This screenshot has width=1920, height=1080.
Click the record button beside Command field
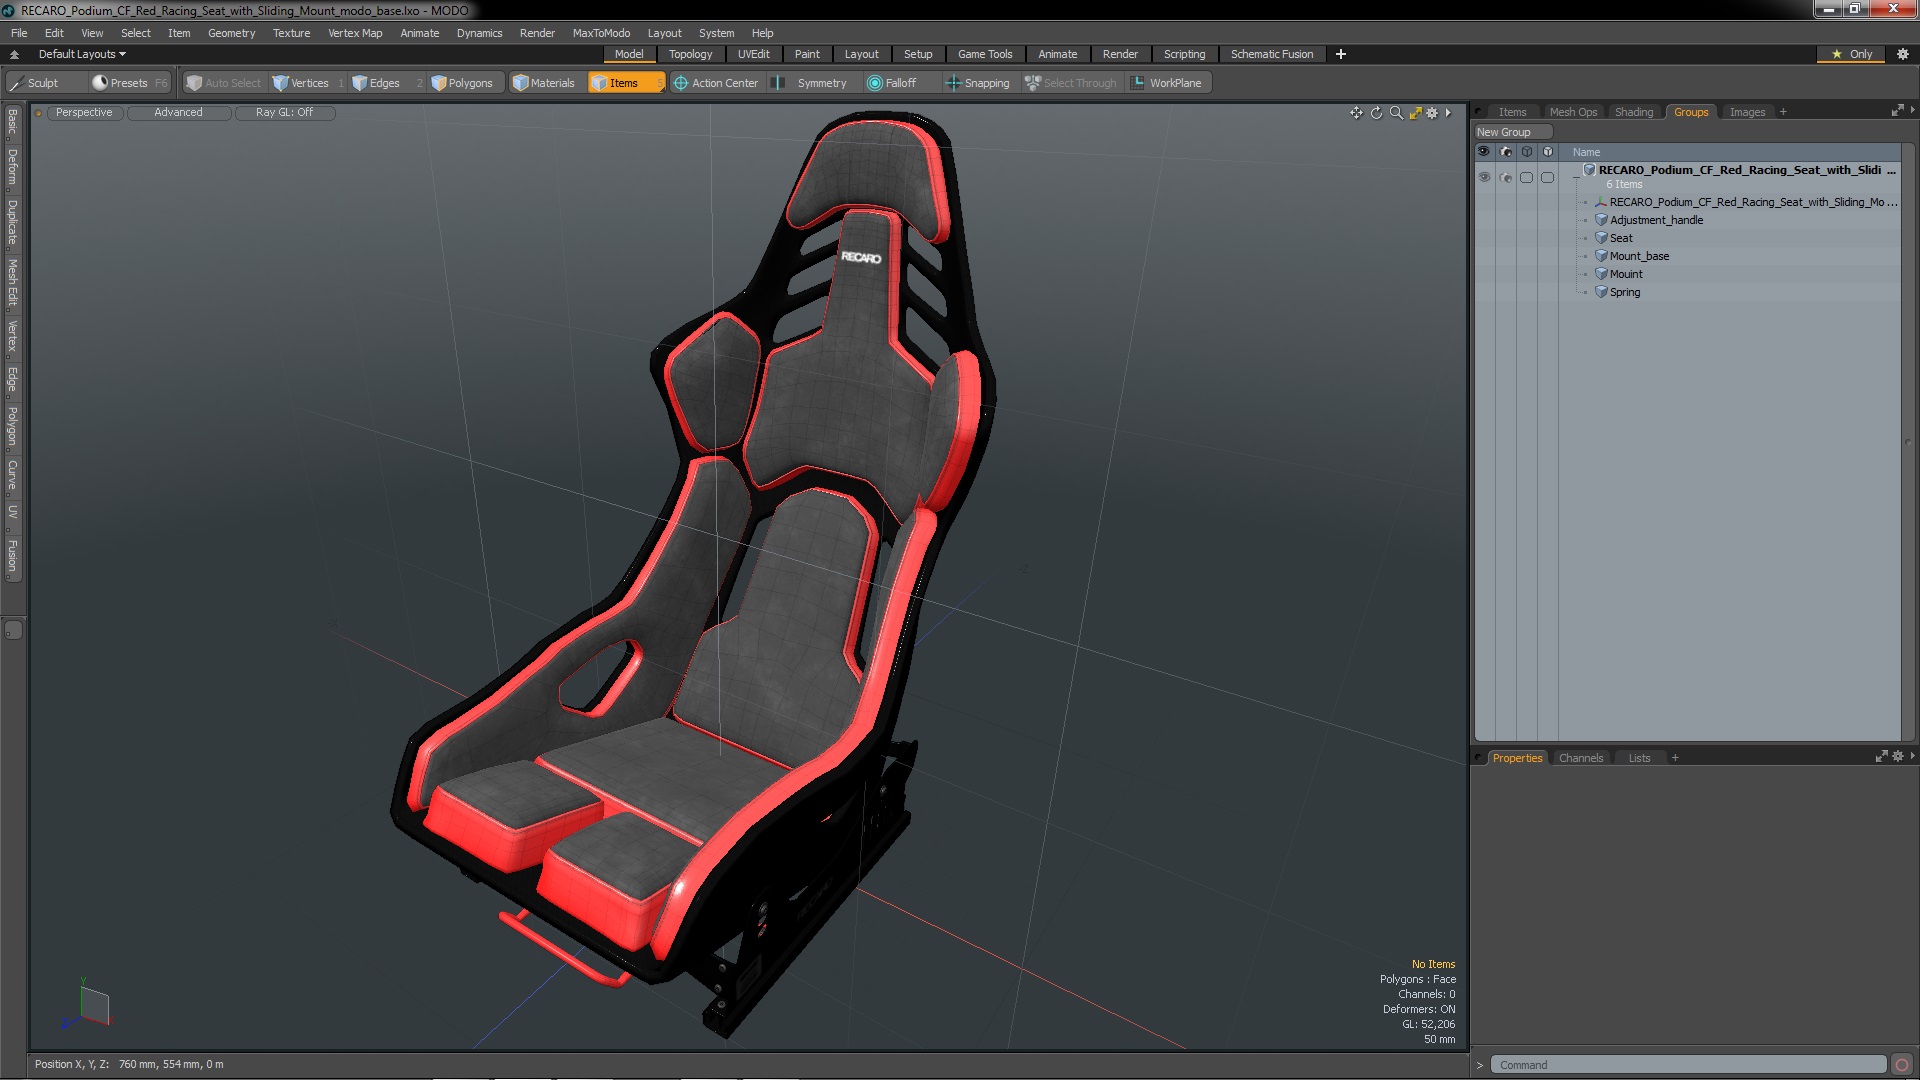point(1902,1065)
